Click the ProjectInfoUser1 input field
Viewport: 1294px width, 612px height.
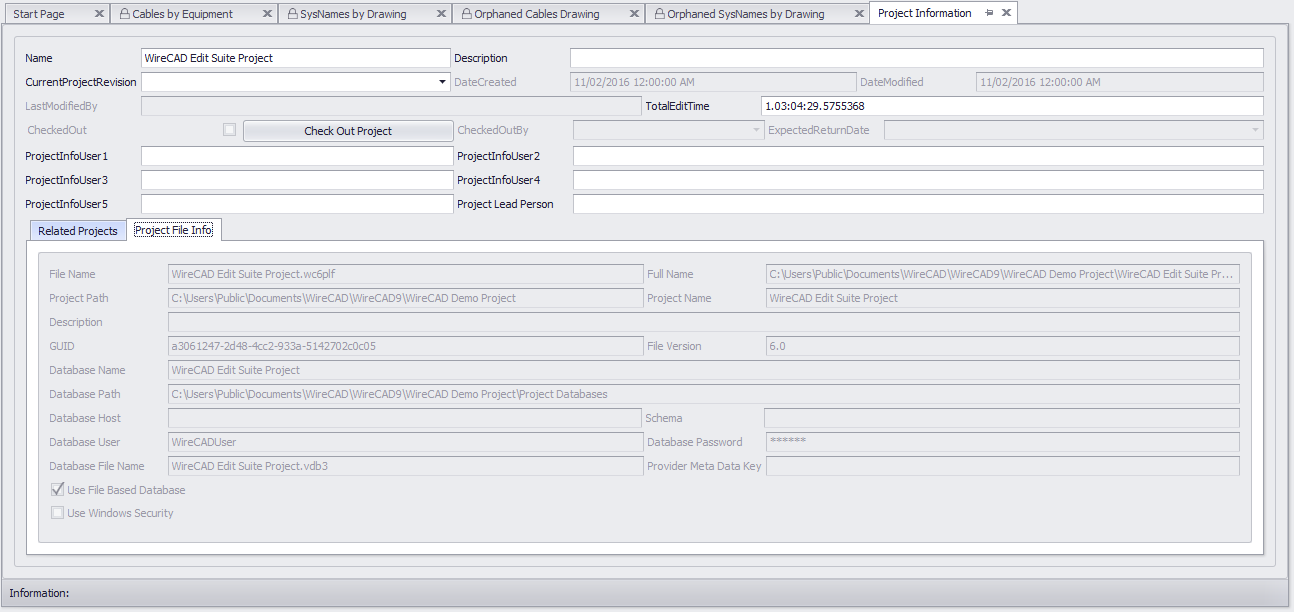[x=297, y=156]
